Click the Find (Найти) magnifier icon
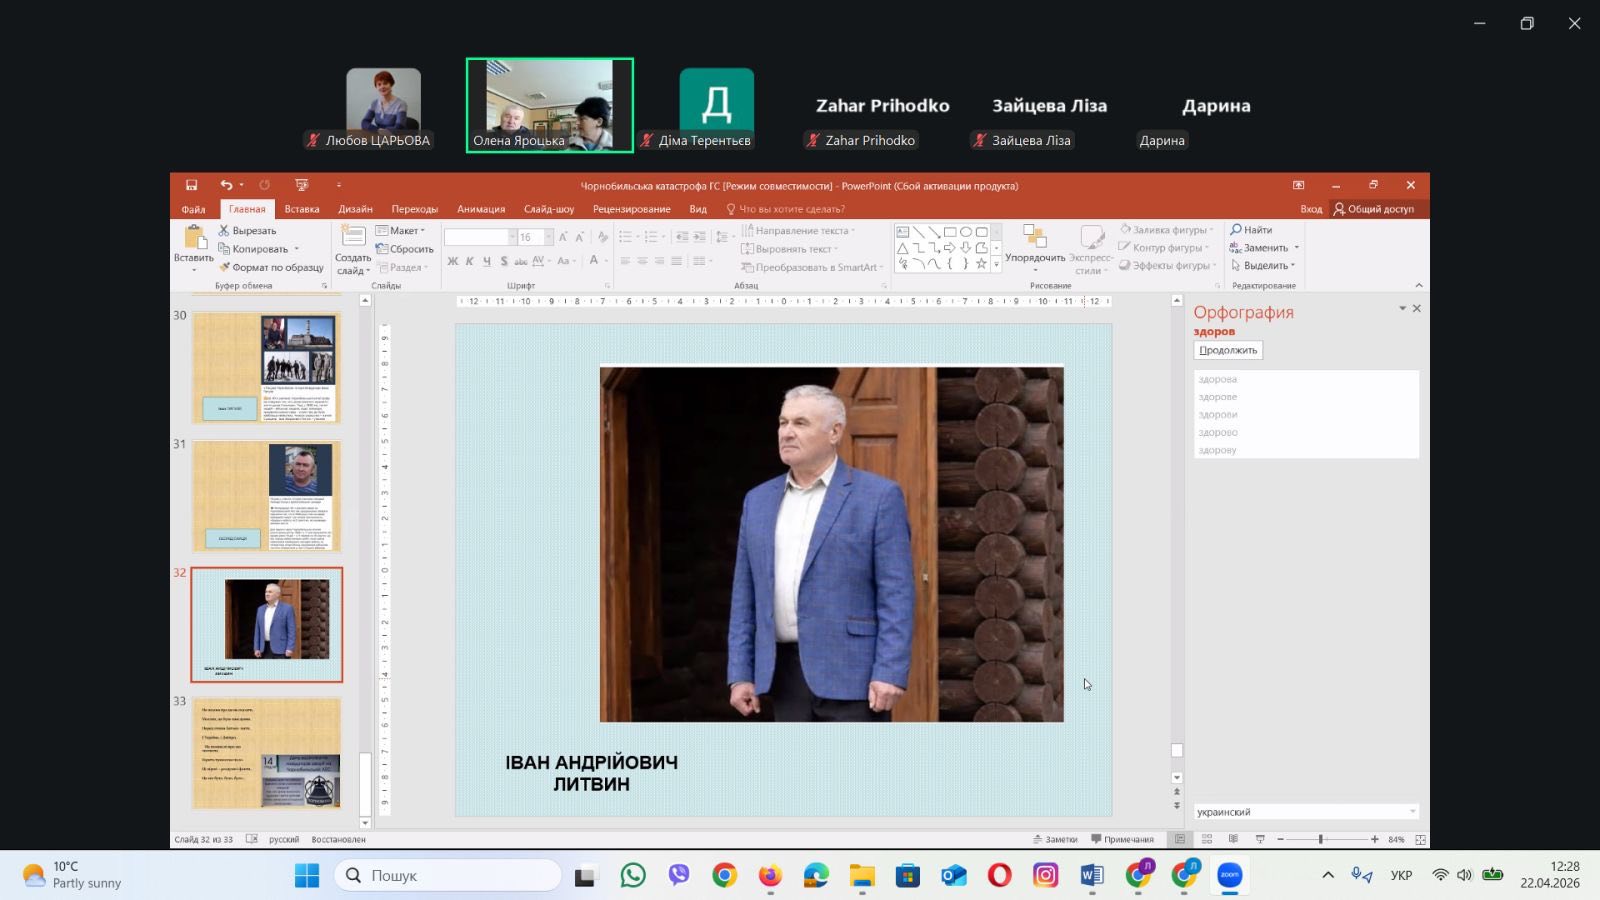The width and height of the screenshot is (1600, 900). (x=1236, y=230)
